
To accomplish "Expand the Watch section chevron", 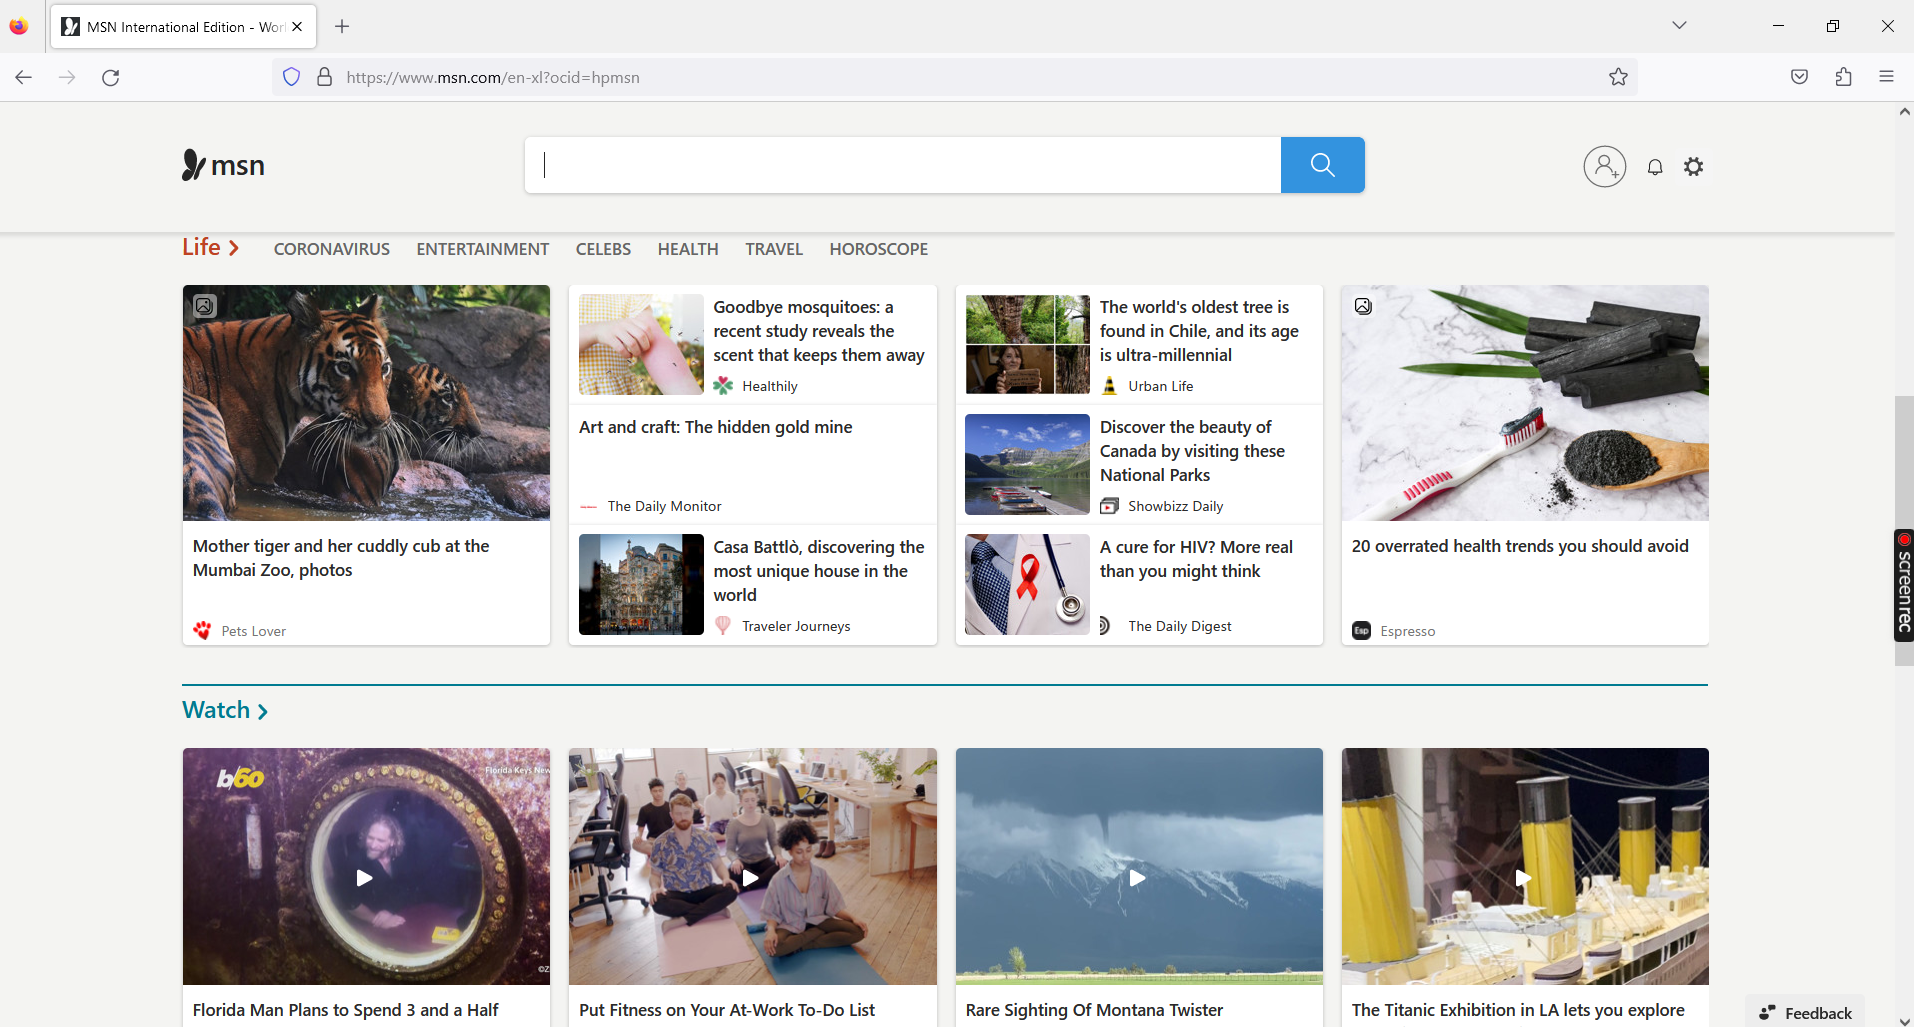I will click(x=263, y=710).
